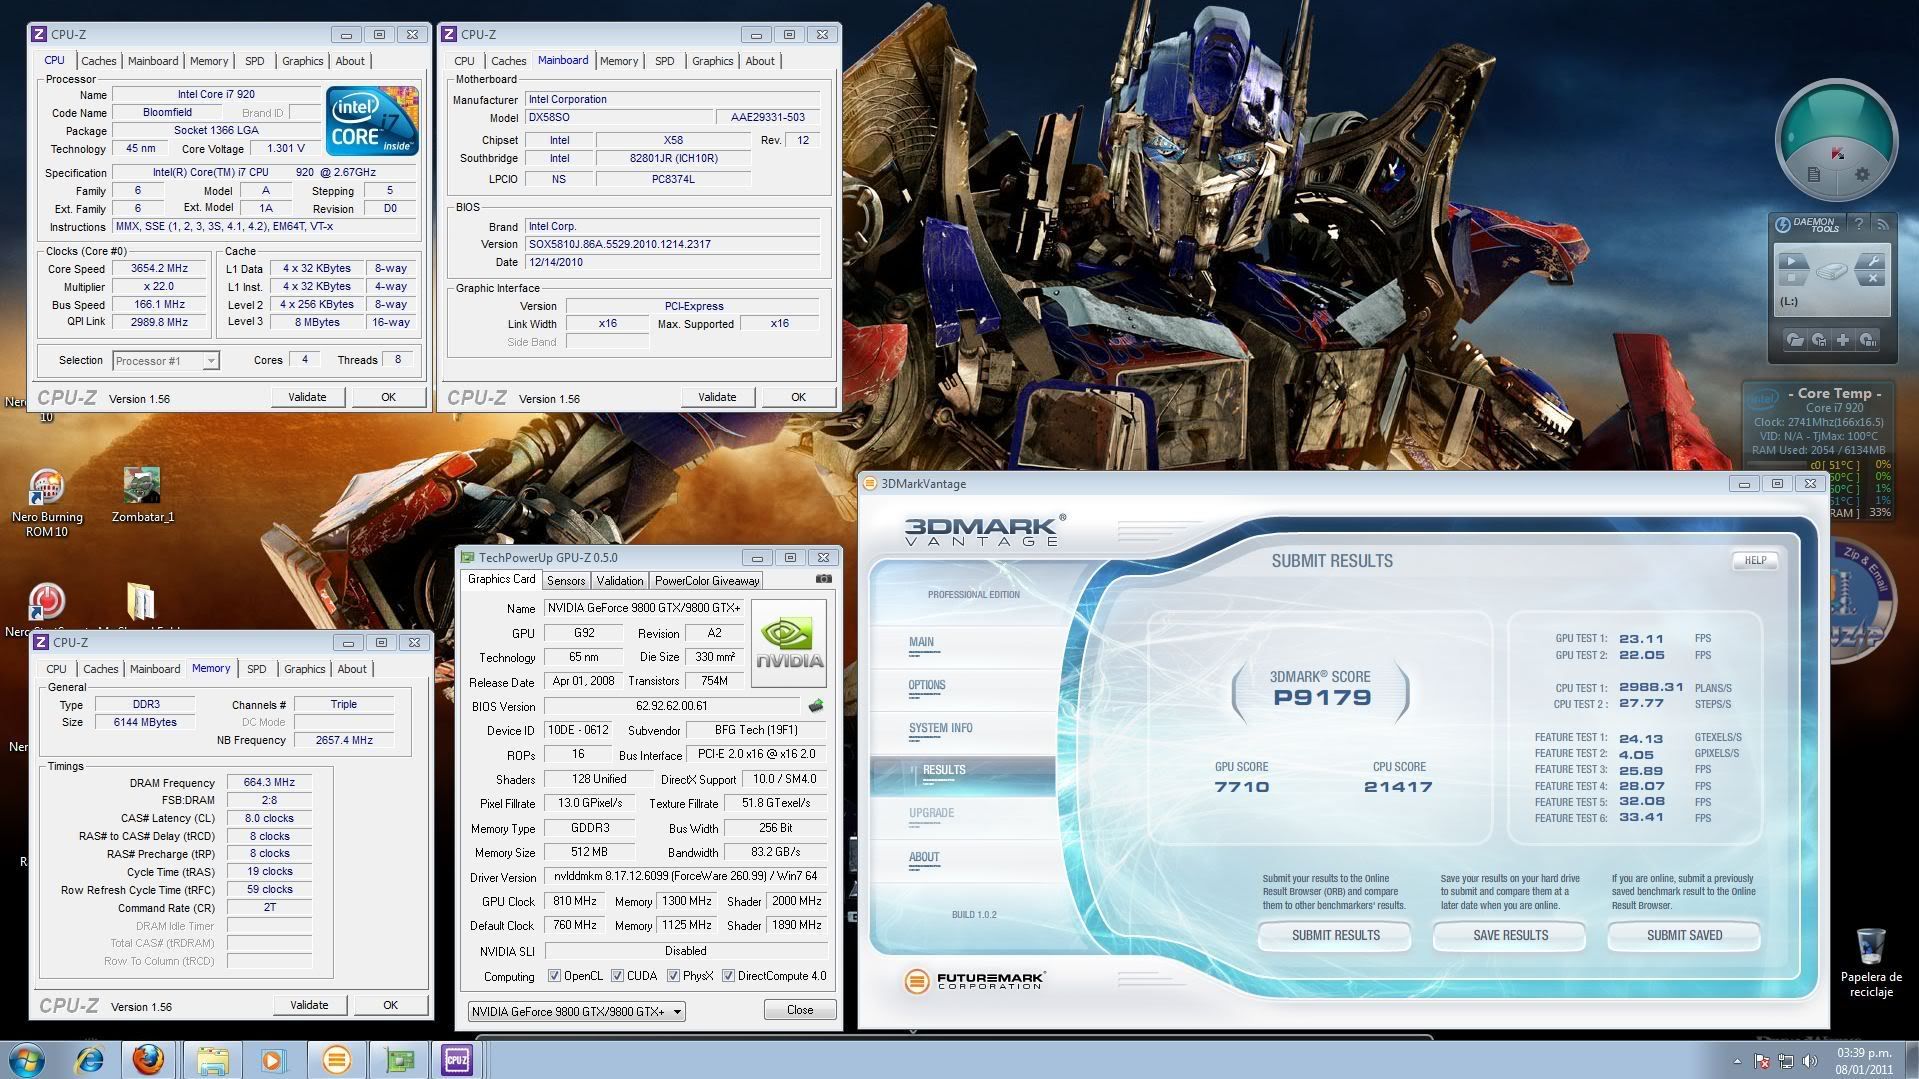Click OK in CPU-Z Memory window
This screenshot has width=1919, height=1079.
pos(390,1005)
